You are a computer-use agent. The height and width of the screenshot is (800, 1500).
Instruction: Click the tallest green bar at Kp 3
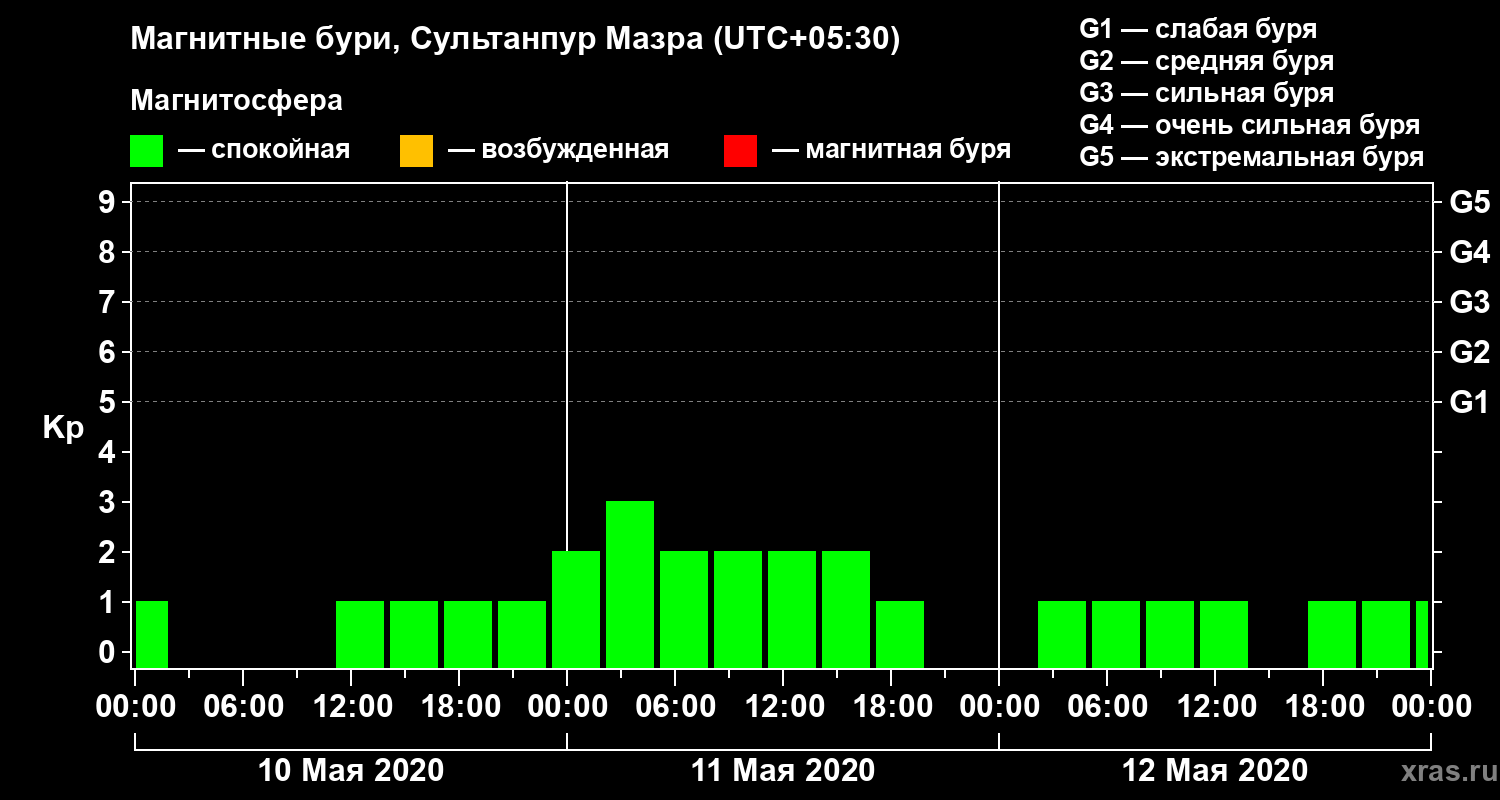point(630,584)
